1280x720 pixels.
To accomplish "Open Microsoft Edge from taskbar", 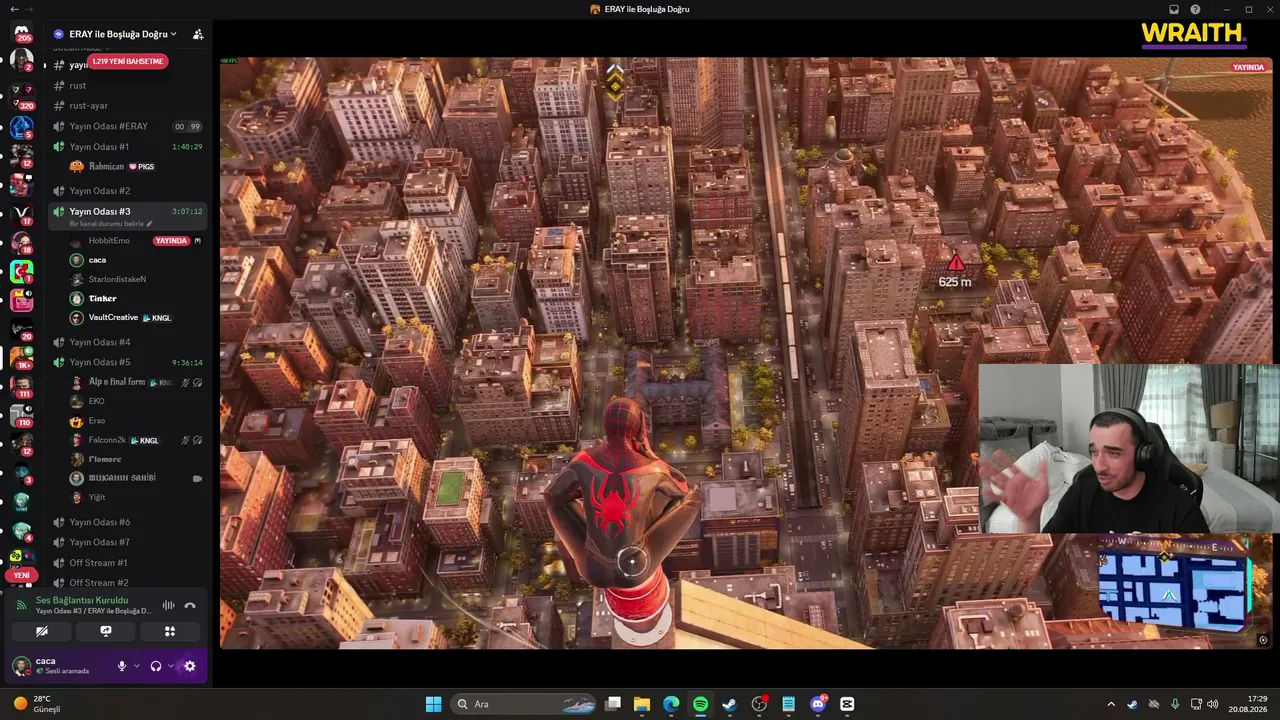I will pos(671,704).
